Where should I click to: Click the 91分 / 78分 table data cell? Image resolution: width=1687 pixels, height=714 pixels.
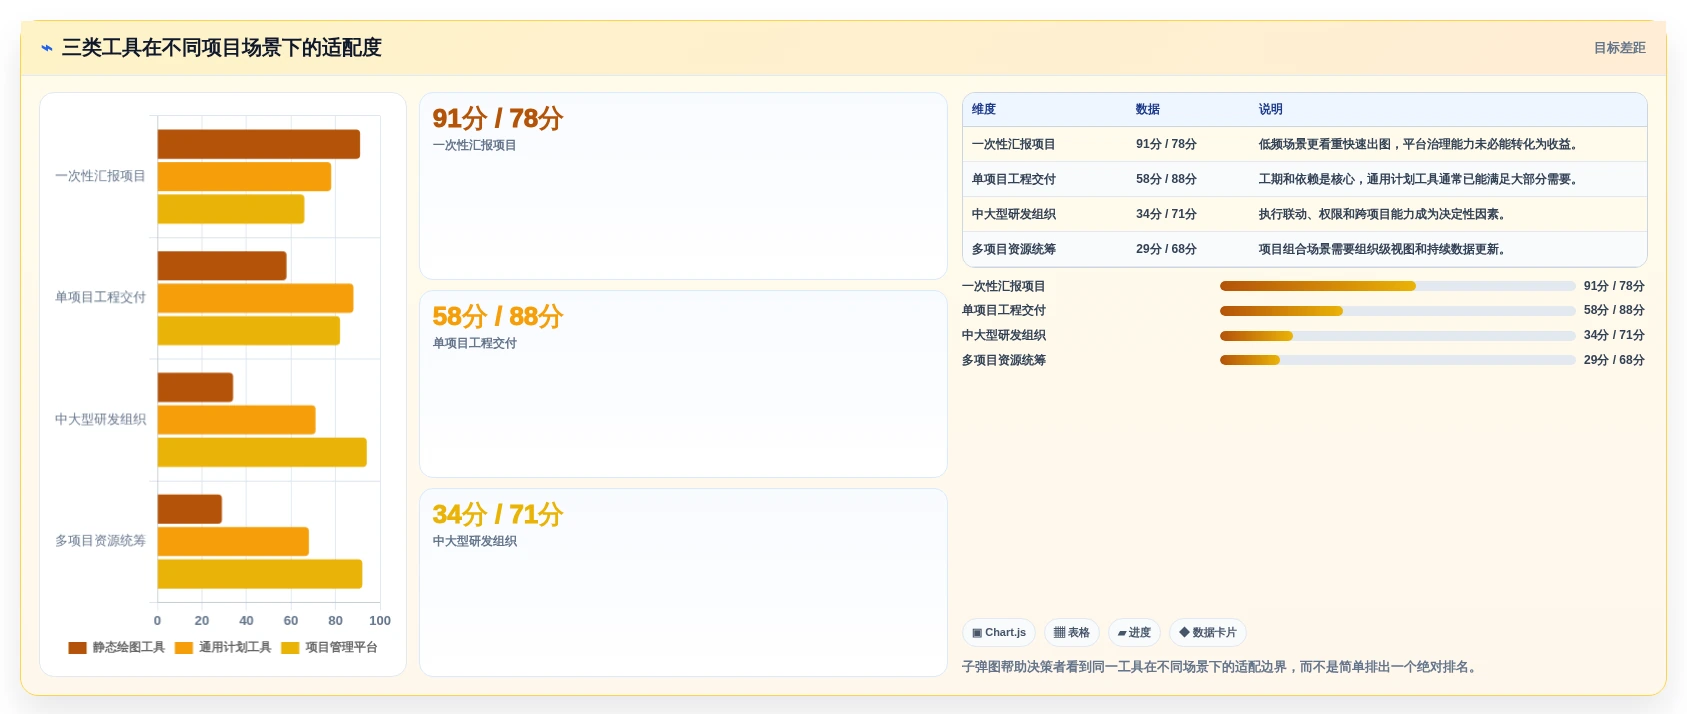coord(1166,145)
